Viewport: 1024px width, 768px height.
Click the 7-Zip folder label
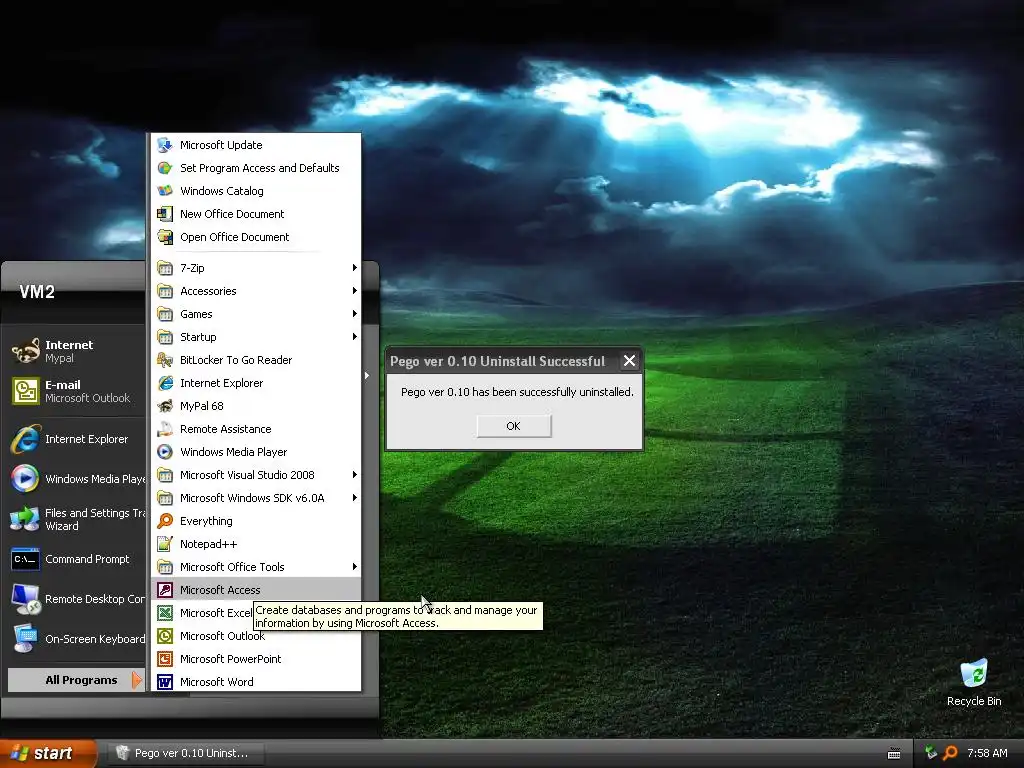click(x=192, y=268)
